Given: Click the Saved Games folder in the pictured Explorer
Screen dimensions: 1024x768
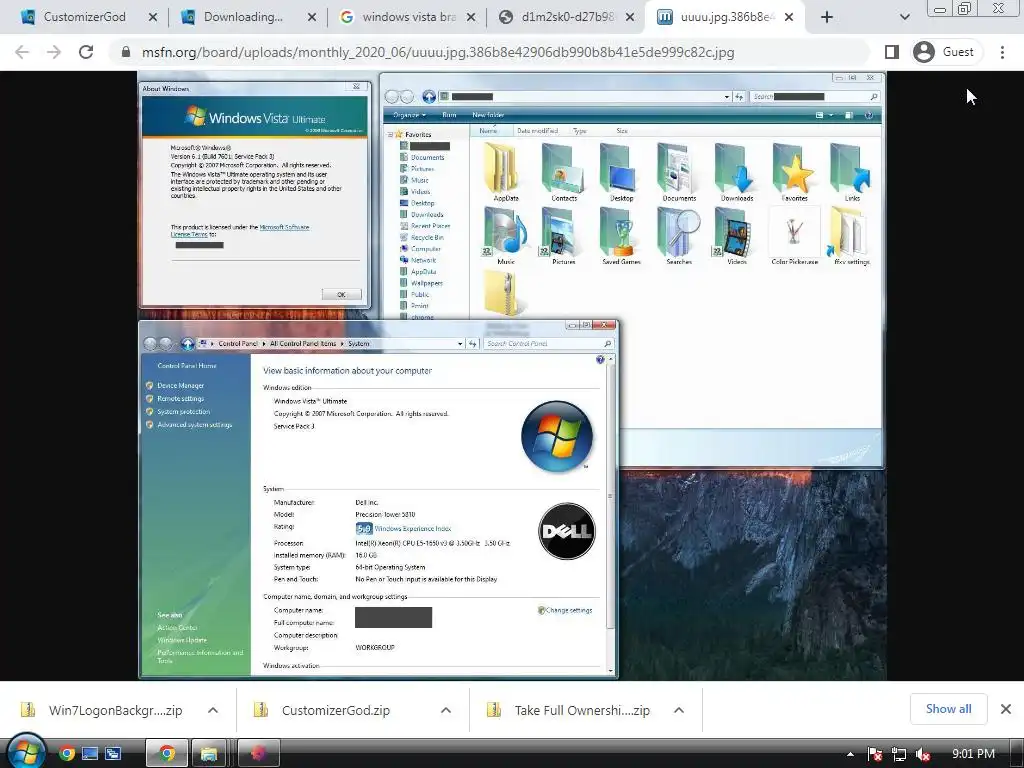Looking at the screenshot, I should [621, 236].
